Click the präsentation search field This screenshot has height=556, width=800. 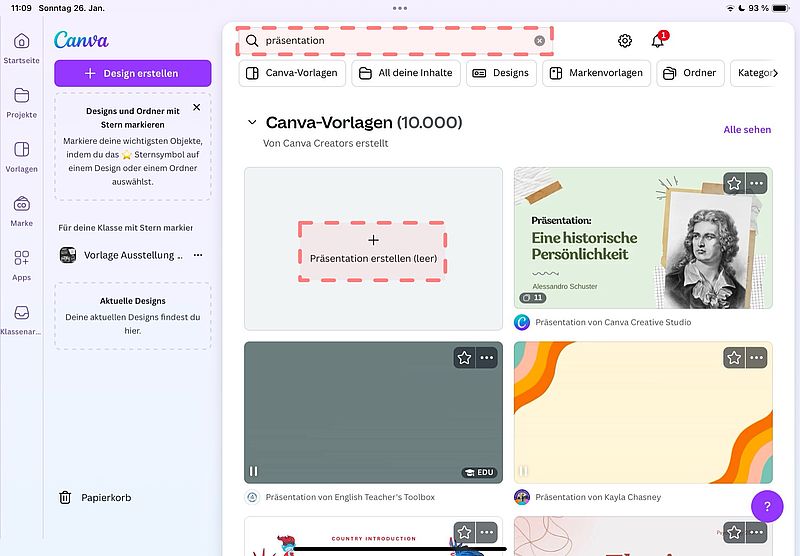click(x=394, y=41)
